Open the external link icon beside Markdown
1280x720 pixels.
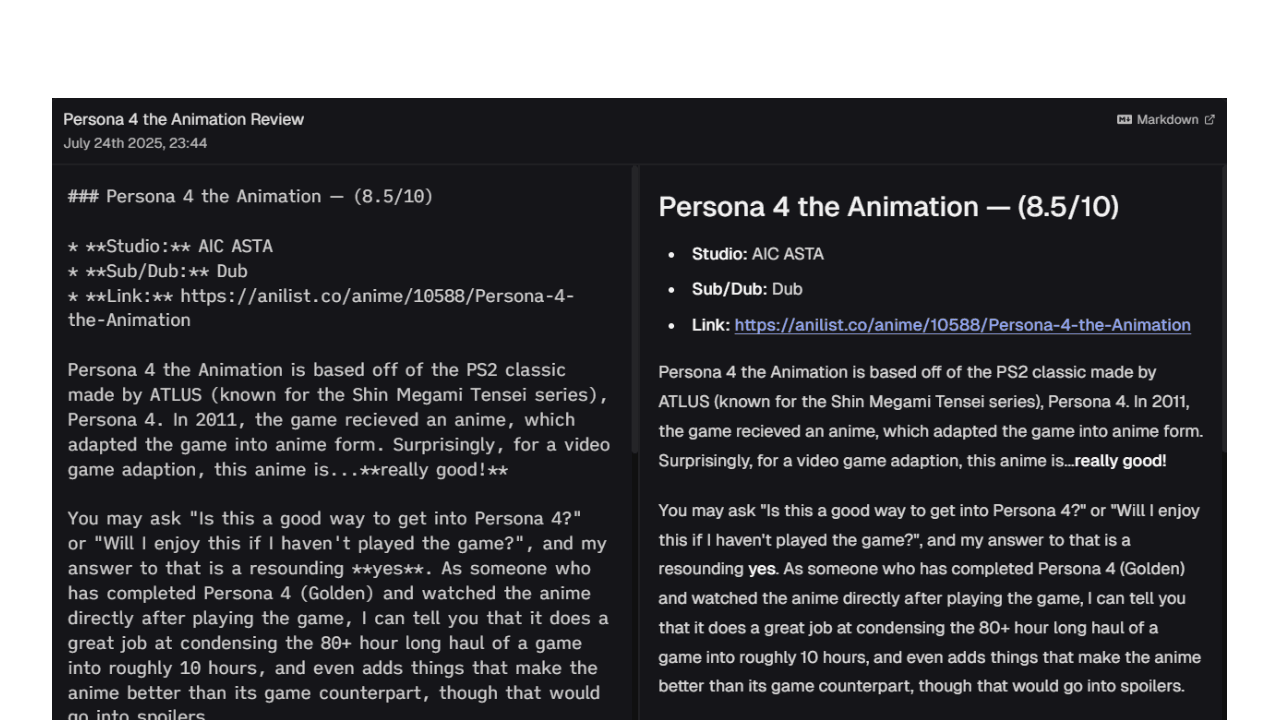pos(1209,120)
